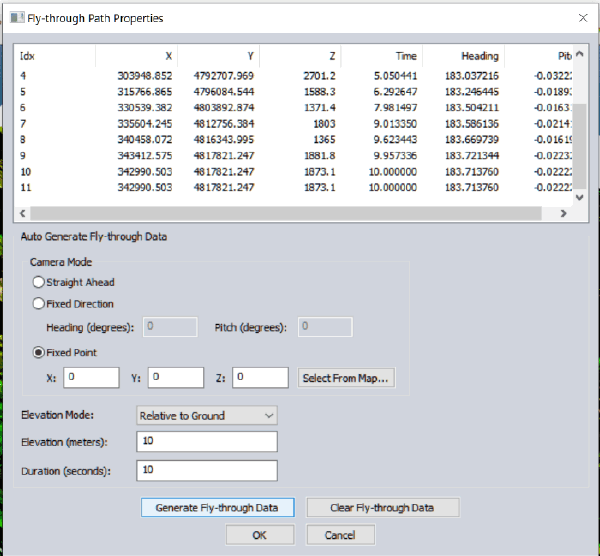Select the Fixed Direction camera mode

click(x=39, y=304)
